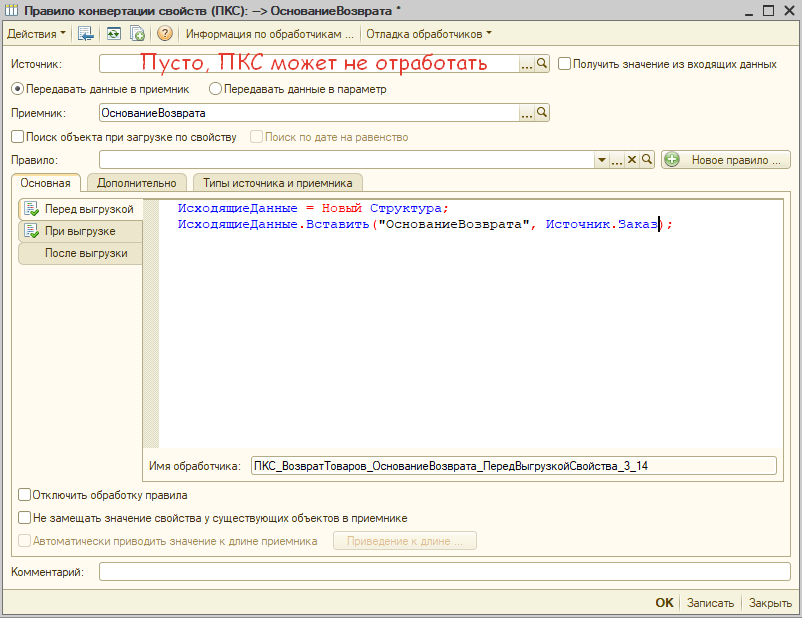Select Передавать данные в приемник
802x620 pixels.
click(x=18, y=89)
